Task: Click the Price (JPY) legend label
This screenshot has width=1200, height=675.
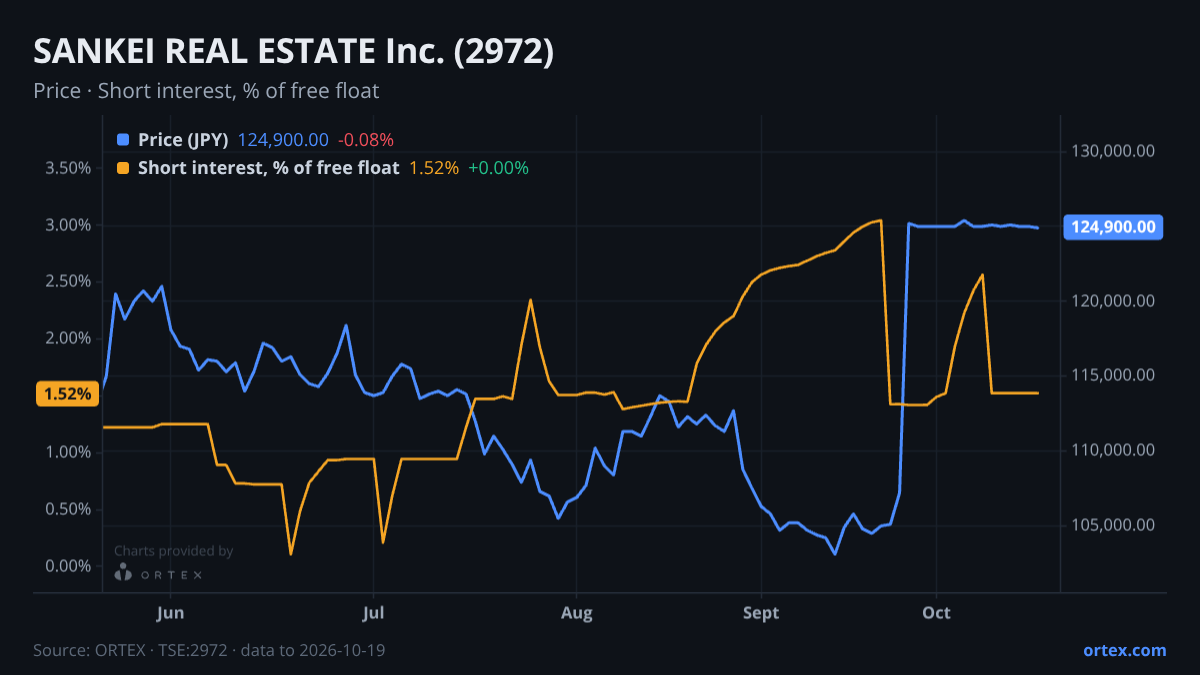Action: coord(184,140)
